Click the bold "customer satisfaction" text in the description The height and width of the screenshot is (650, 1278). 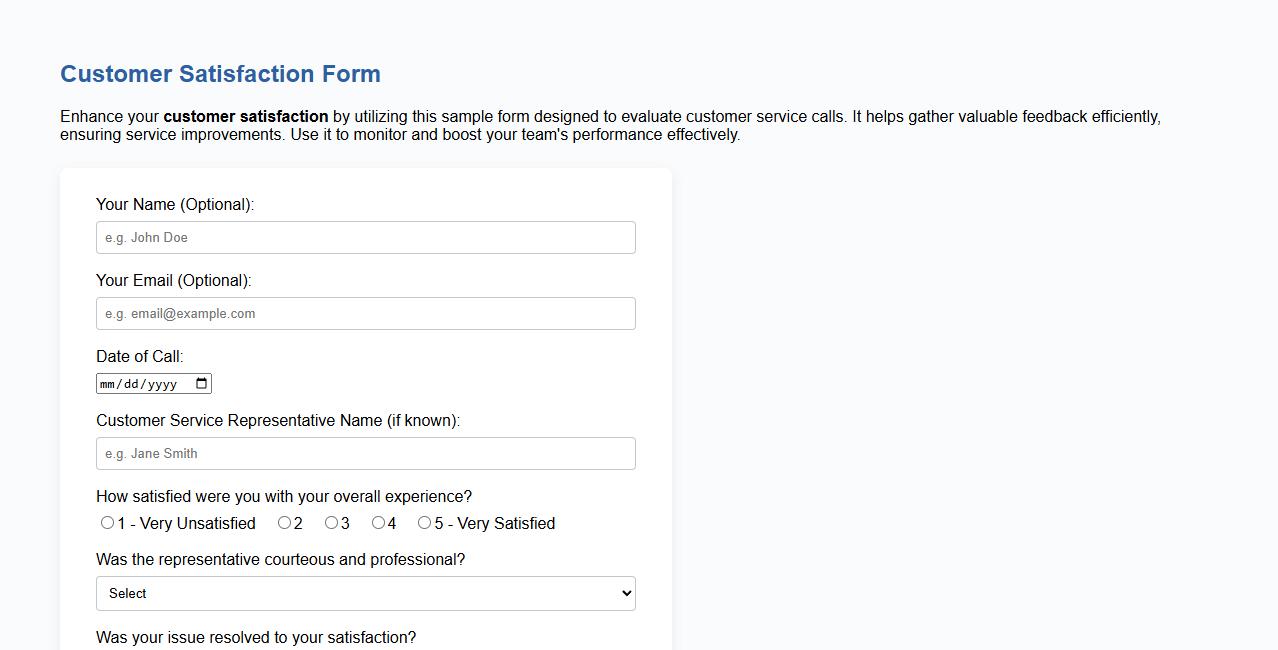coord(245,116)
